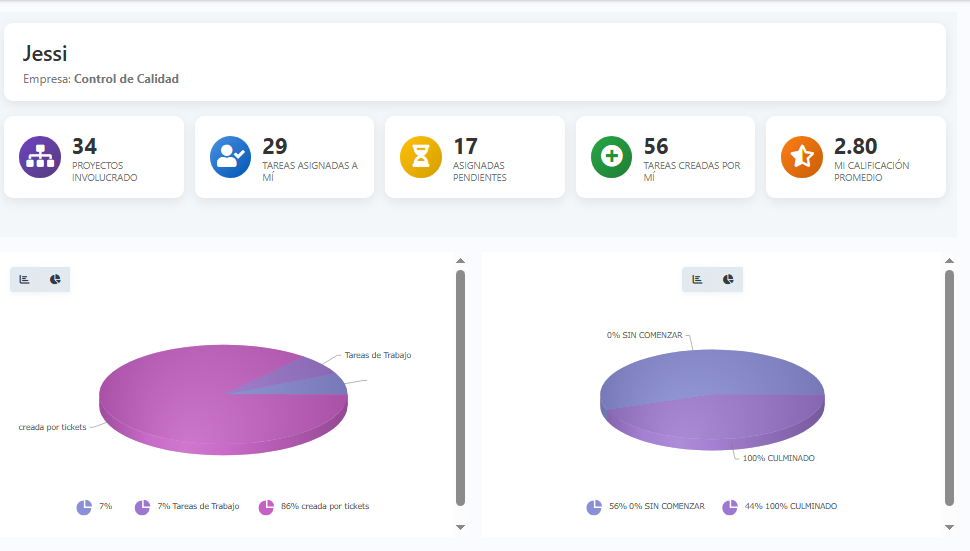Open the '34 Proyectos Involucrado' card
970x551 pixels.
(94, 157)
